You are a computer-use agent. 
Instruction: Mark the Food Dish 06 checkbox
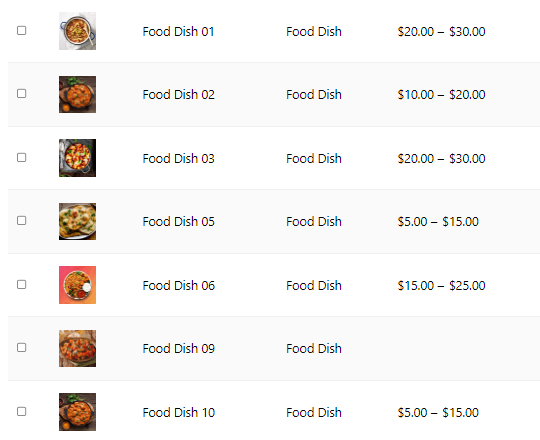pos(21,284)
